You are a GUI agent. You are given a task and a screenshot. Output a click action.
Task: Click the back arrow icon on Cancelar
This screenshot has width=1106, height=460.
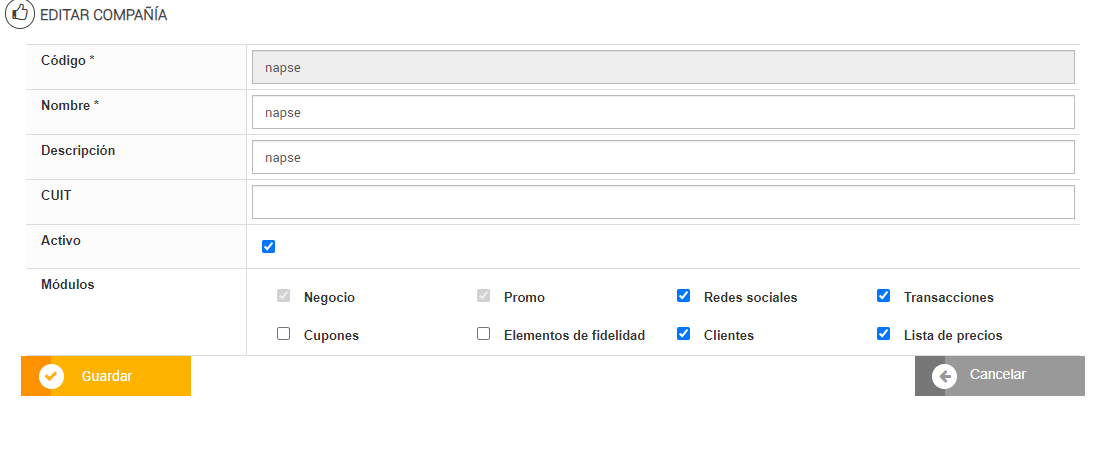944,376
